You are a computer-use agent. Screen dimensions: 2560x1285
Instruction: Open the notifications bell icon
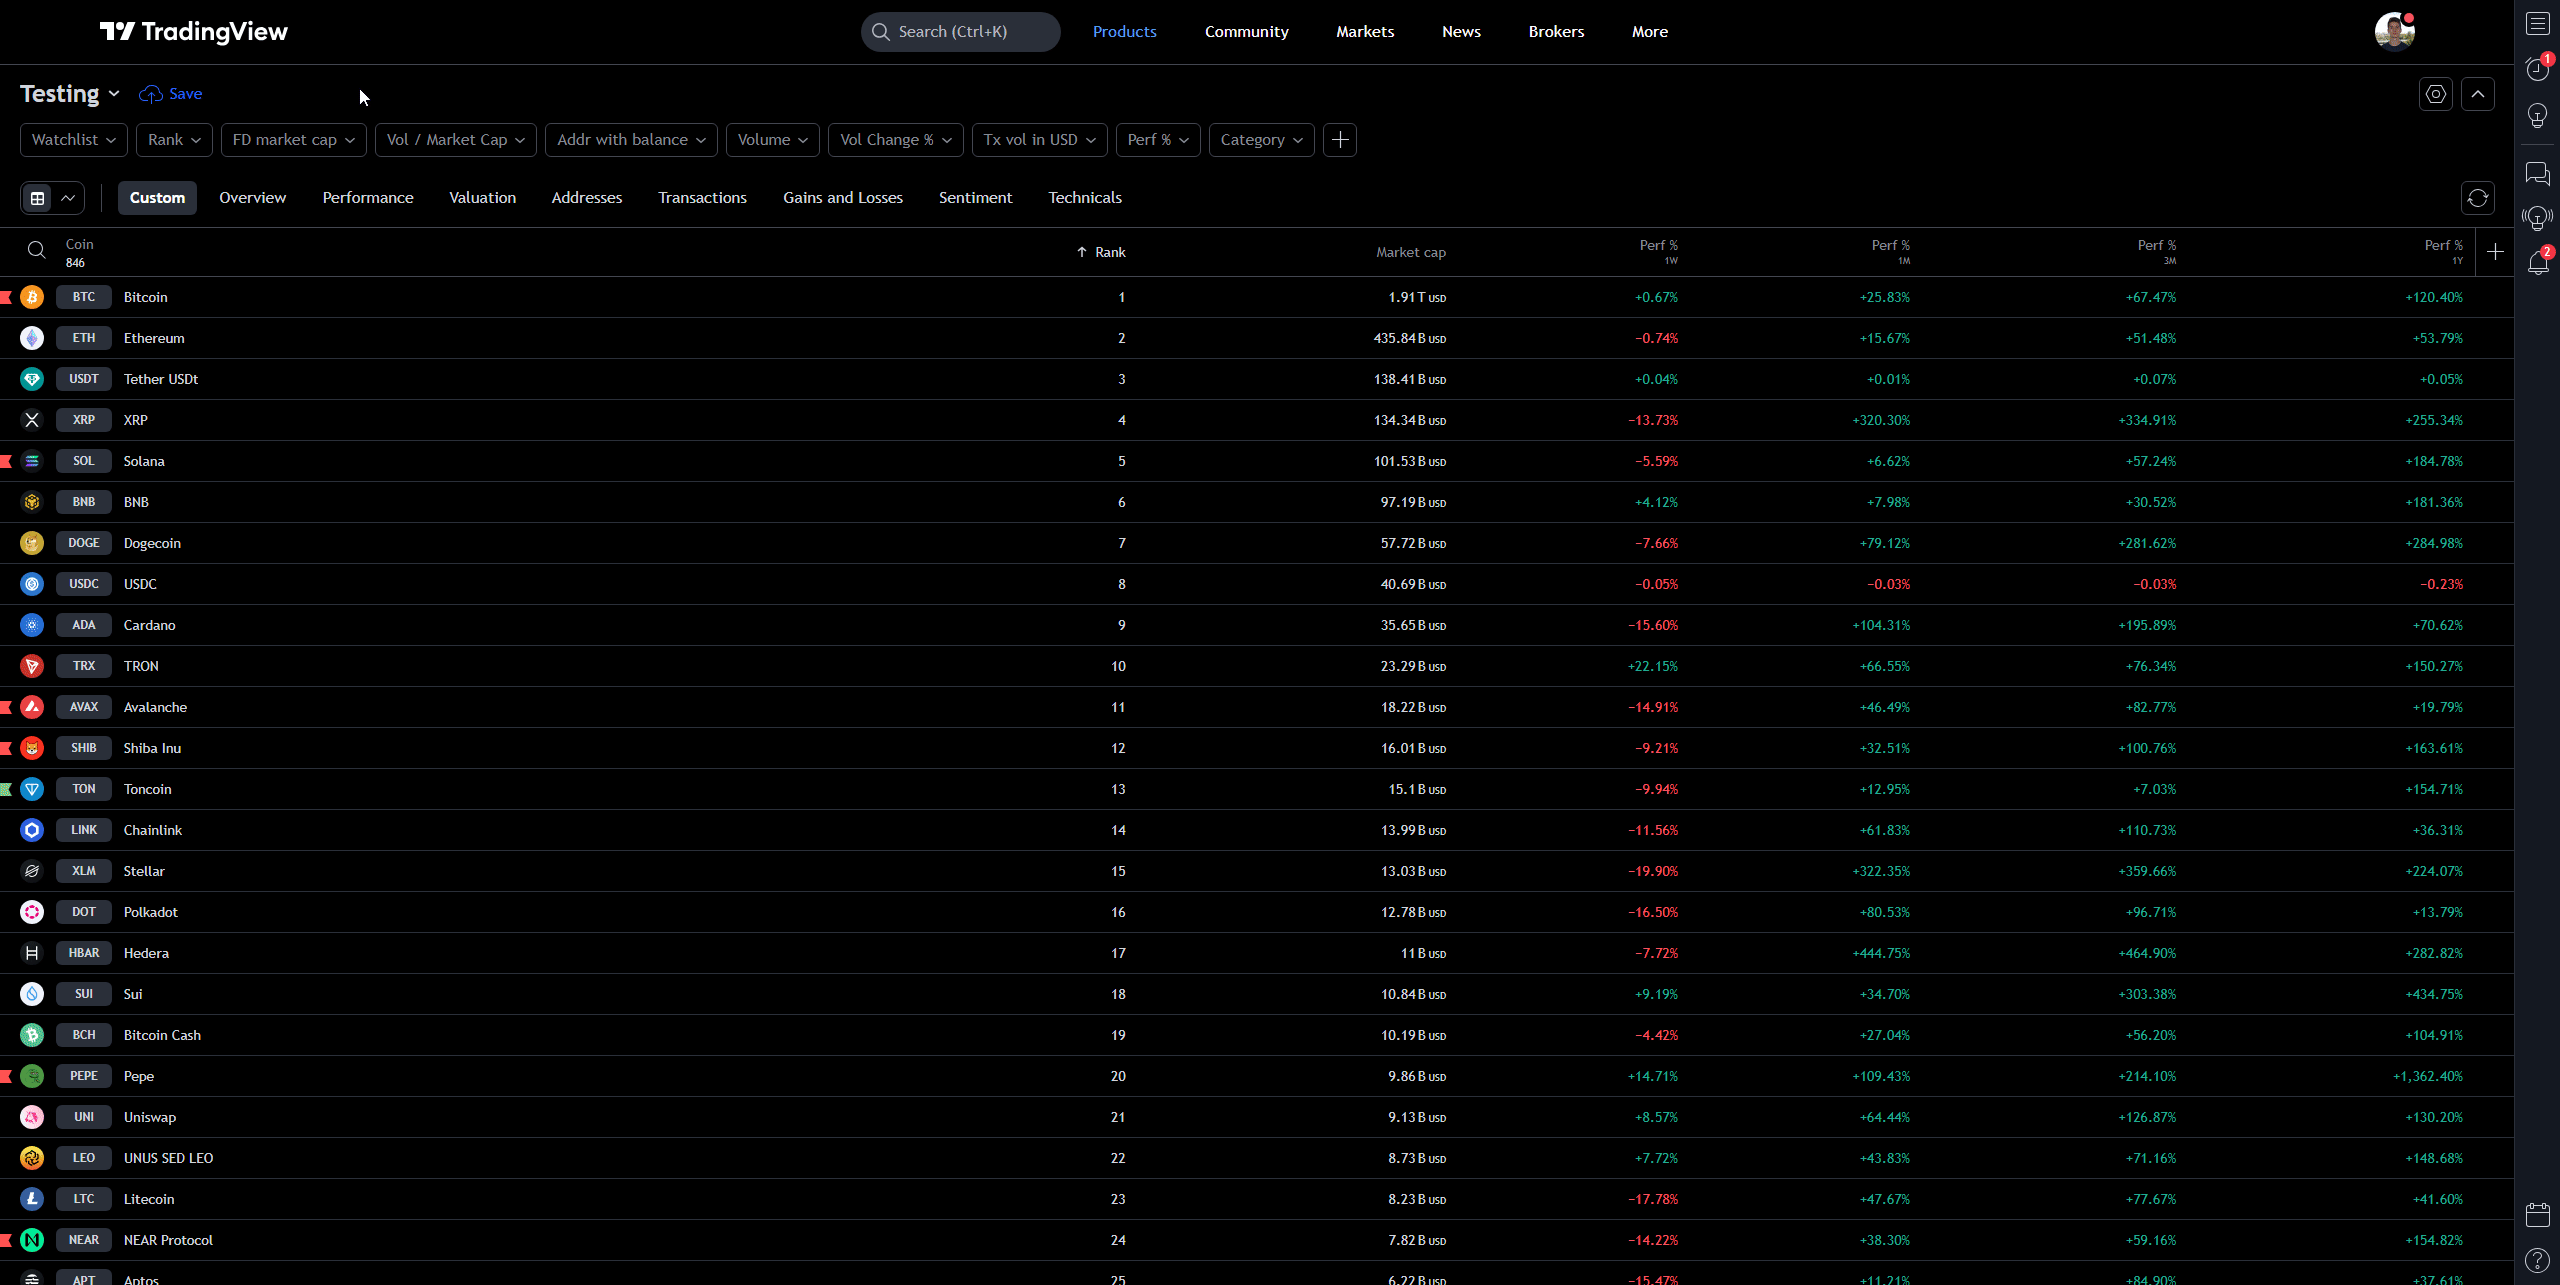pyautogui.click(x=2538, y=262)
